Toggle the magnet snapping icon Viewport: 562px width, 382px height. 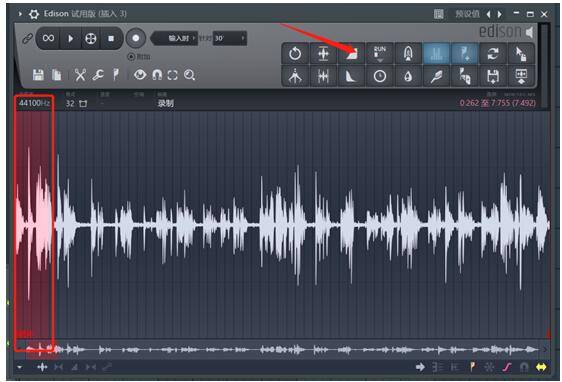coord(157,75)
